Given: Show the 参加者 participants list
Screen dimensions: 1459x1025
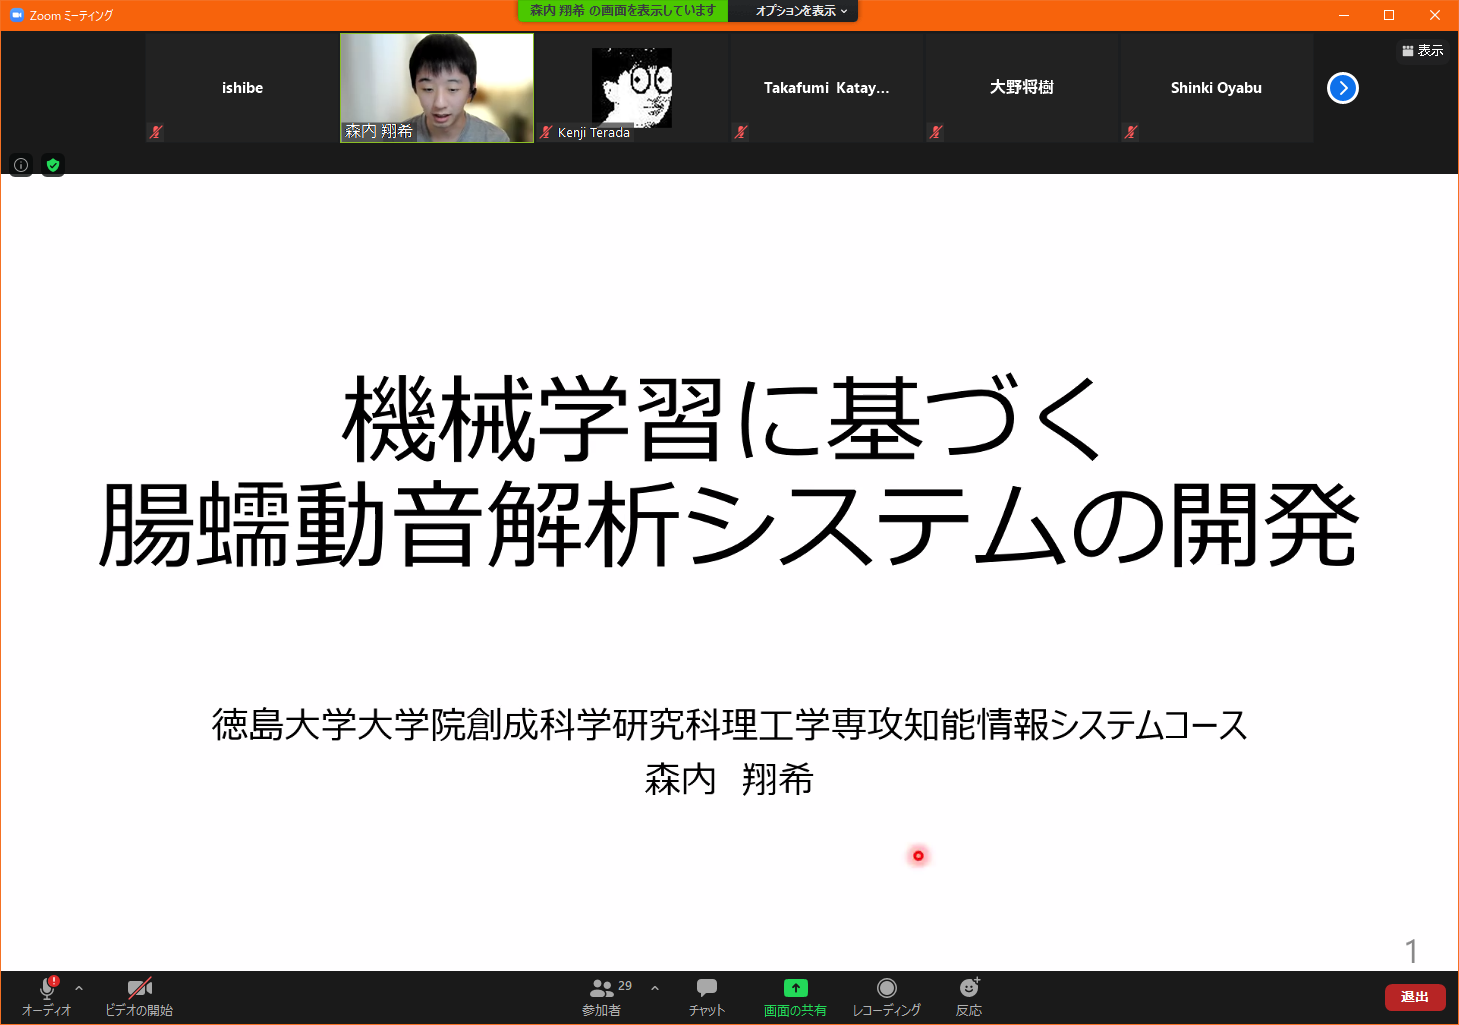Looking at the screenshot, I should coord(600,996).
